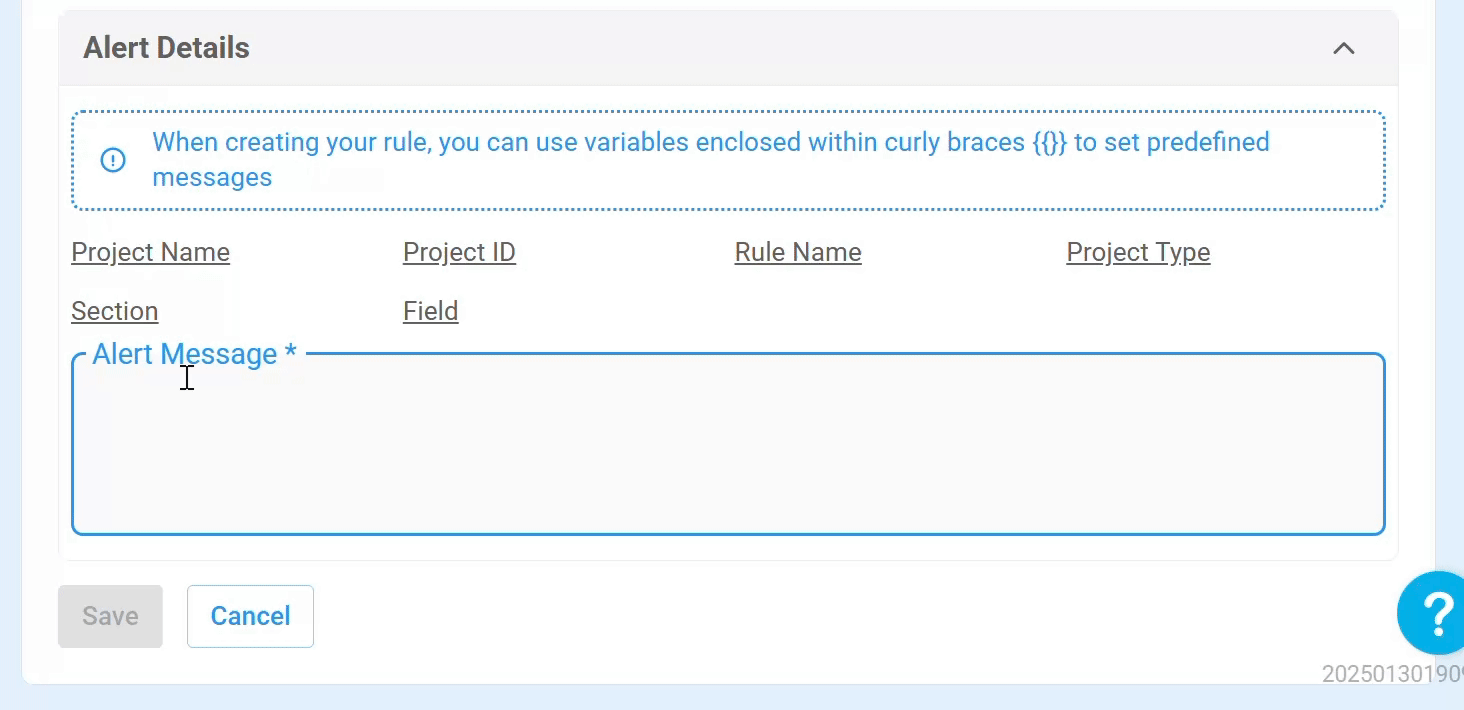
Task: Click the build version number text
Action: pos(1392,674)
